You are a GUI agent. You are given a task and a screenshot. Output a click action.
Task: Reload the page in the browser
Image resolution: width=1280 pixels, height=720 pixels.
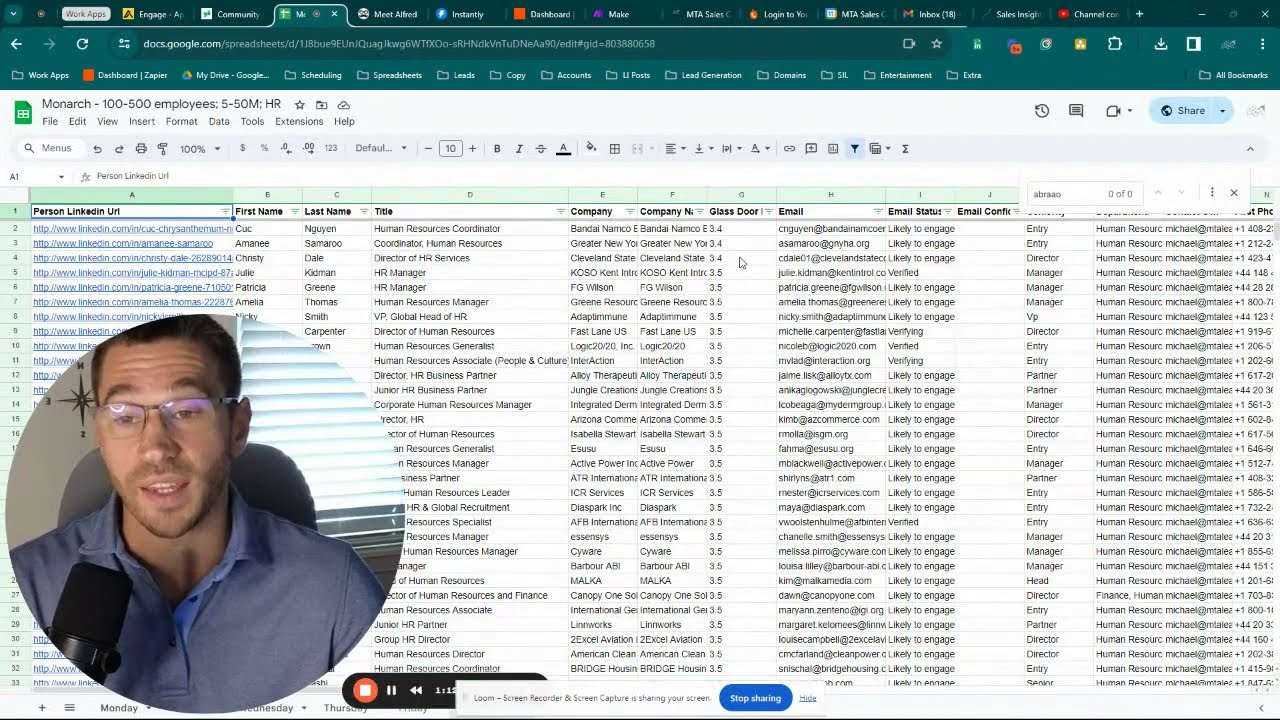82,44
